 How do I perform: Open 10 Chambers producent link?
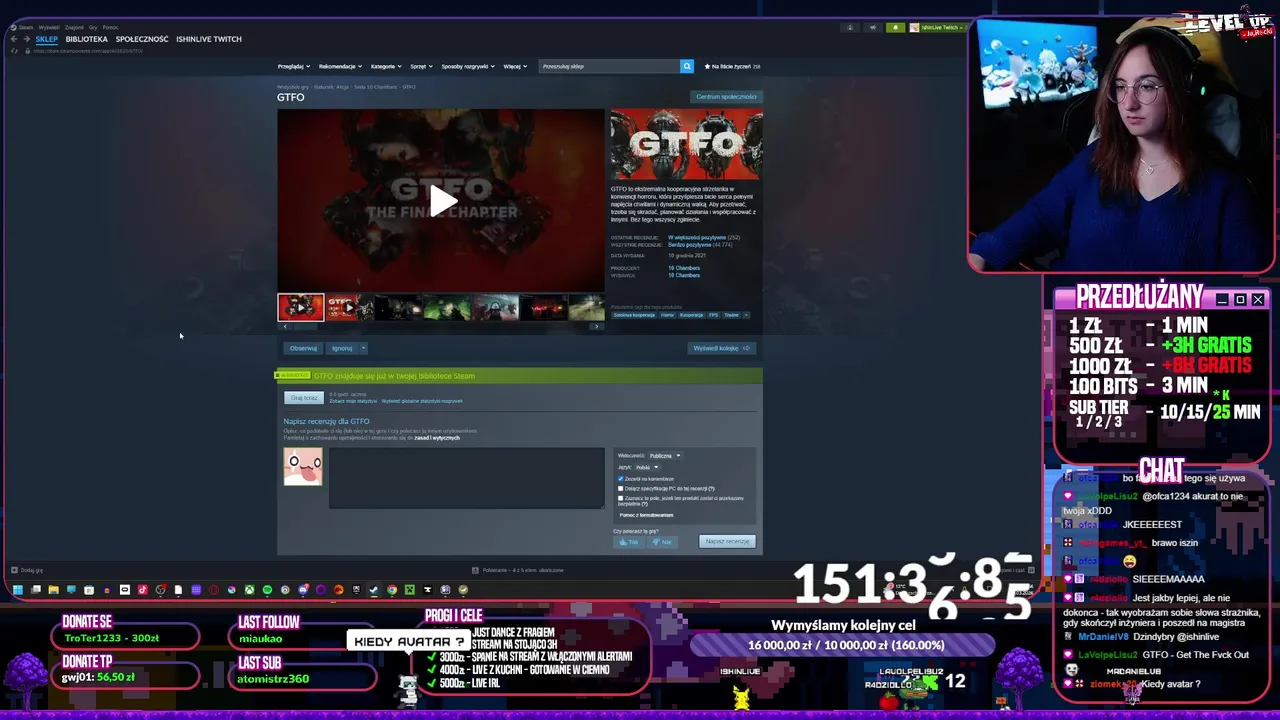[684, 268]
